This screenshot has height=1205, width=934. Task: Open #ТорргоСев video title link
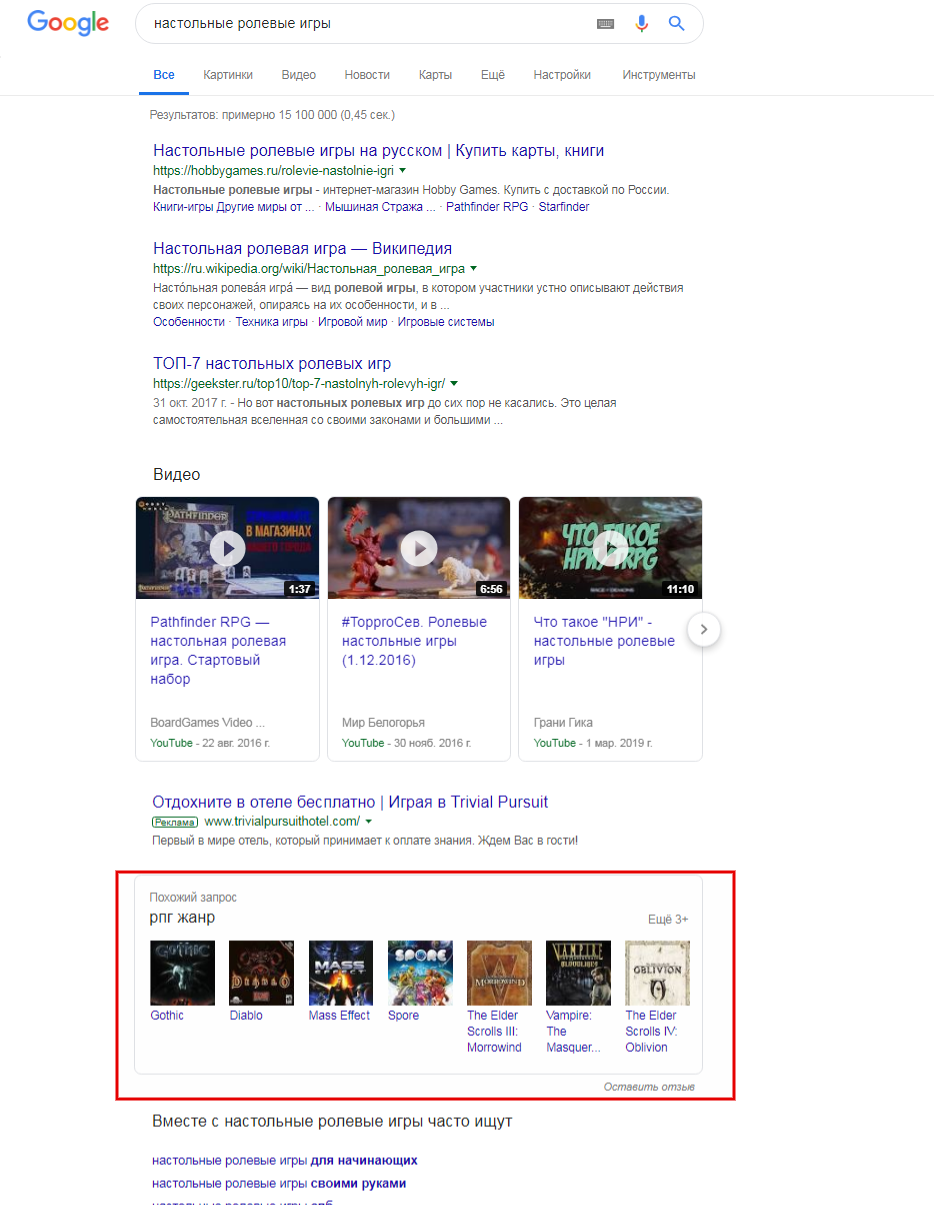[414, 641]
